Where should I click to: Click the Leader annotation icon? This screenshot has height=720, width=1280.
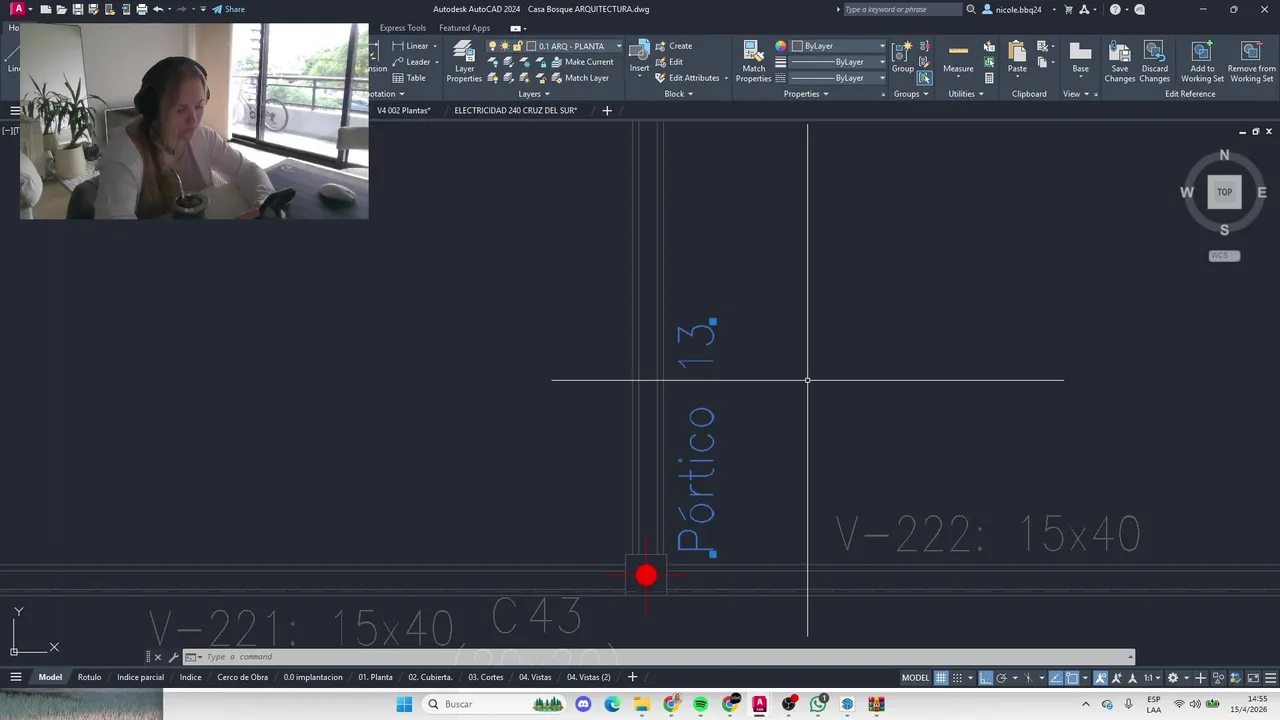398,62
